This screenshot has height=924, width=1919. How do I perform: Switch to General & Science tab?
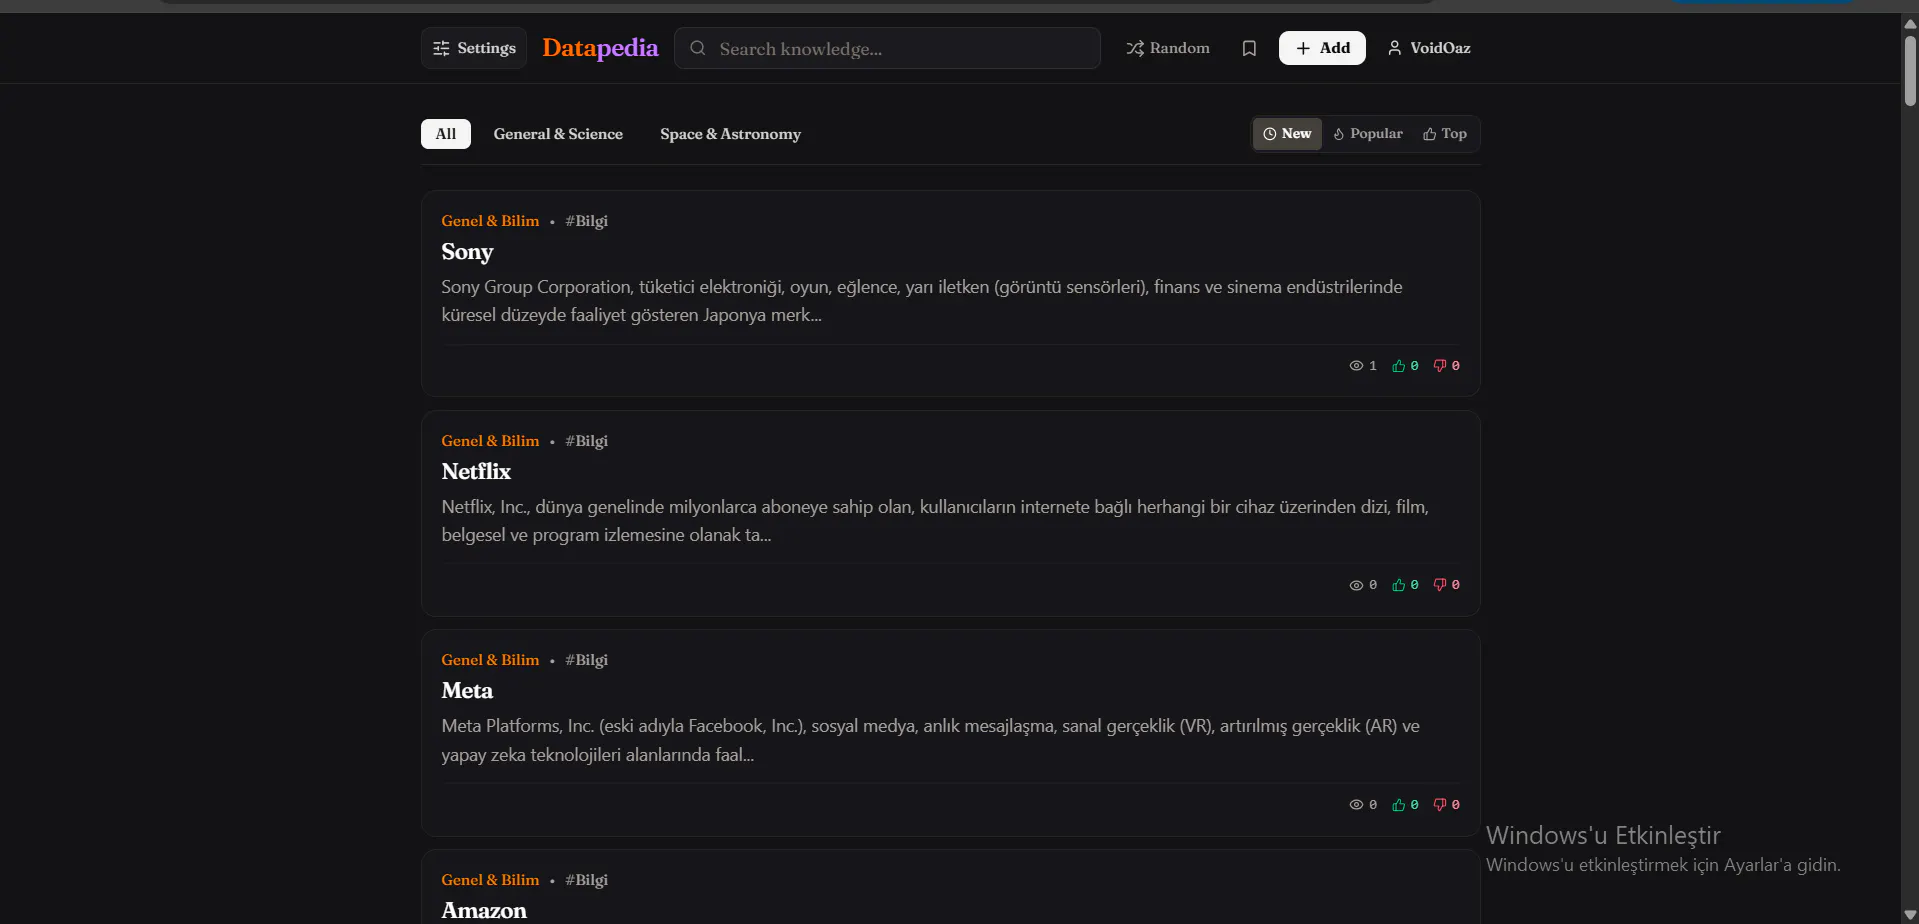click(x=558, y=134)
